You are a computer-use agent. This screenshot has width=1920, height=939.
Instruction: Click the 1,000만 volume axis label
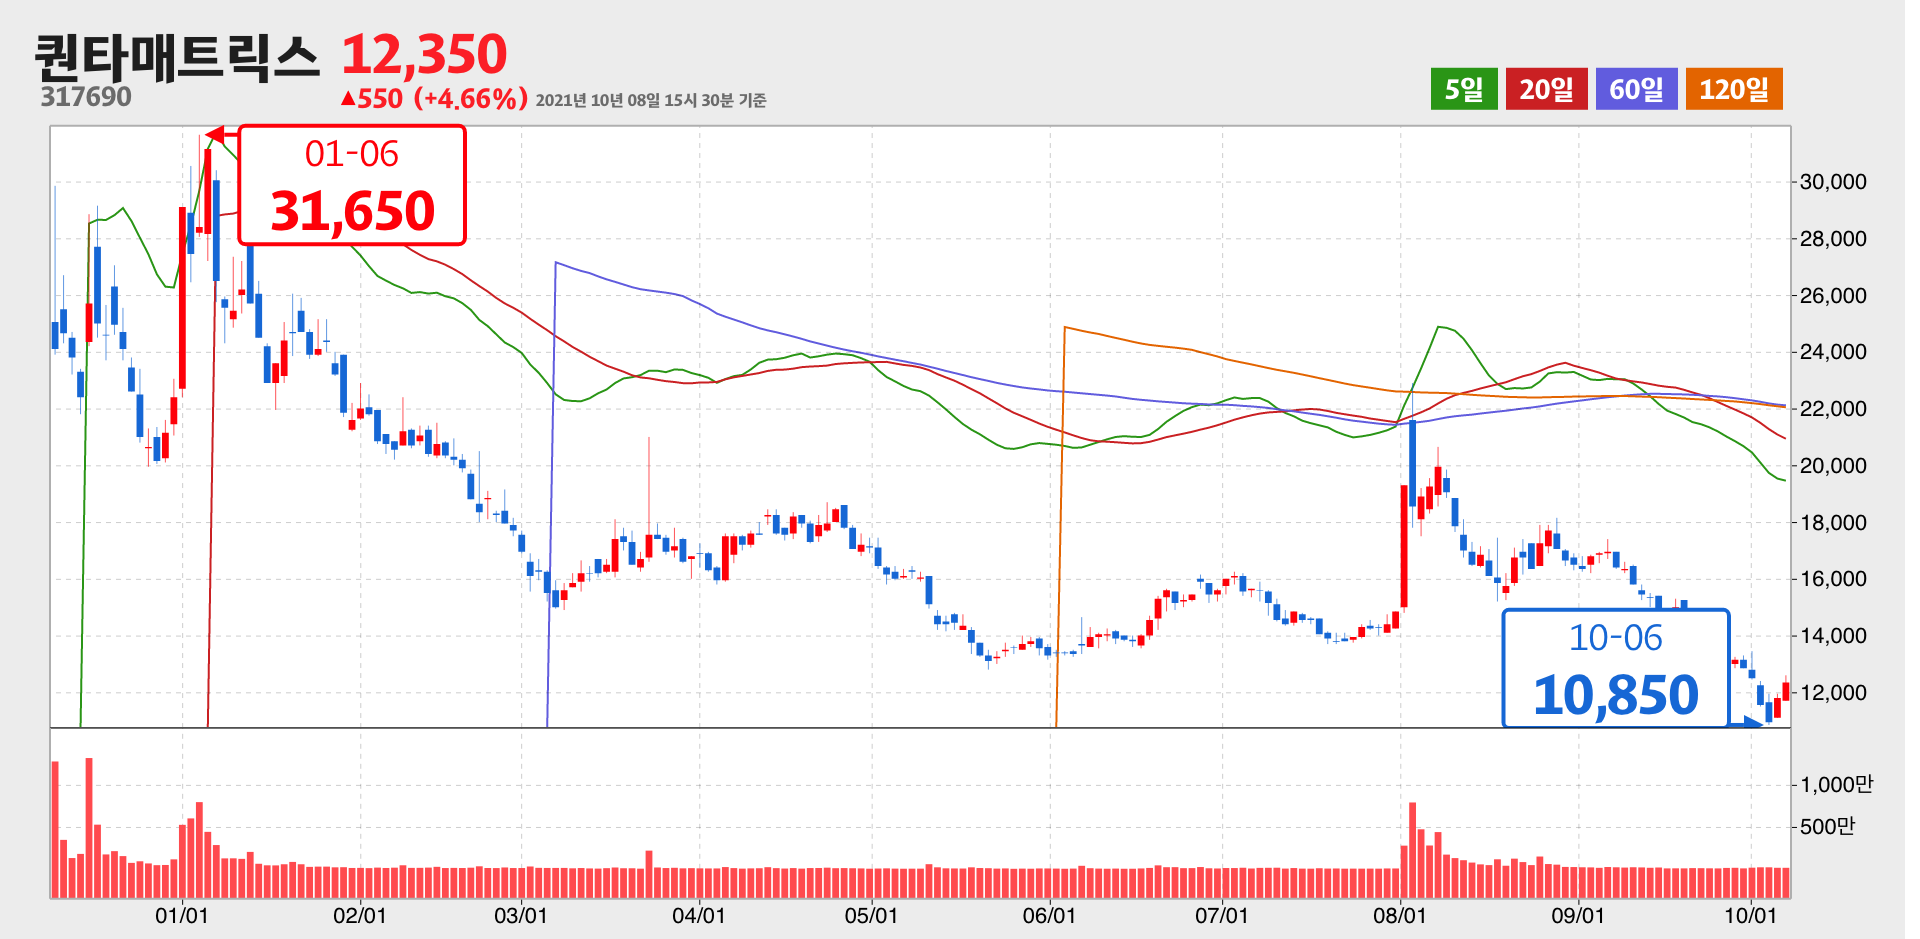point(1836,785)
